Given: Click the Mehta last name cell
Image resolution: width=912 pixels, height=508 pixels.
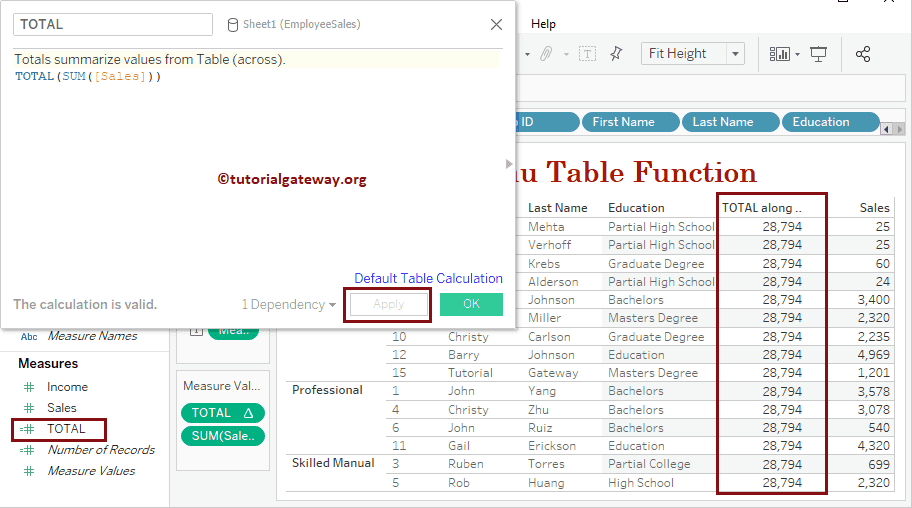Looking at the screenshot, I should tap(546, 226).
